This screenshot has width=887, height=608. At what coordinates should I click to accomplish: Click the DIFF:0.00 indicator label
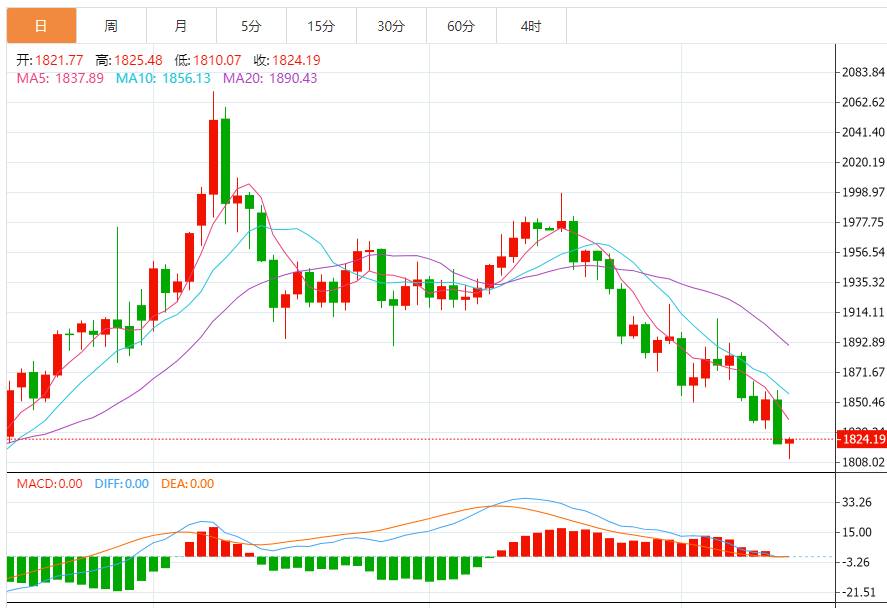pyautogui.click(x=122, y=484)
